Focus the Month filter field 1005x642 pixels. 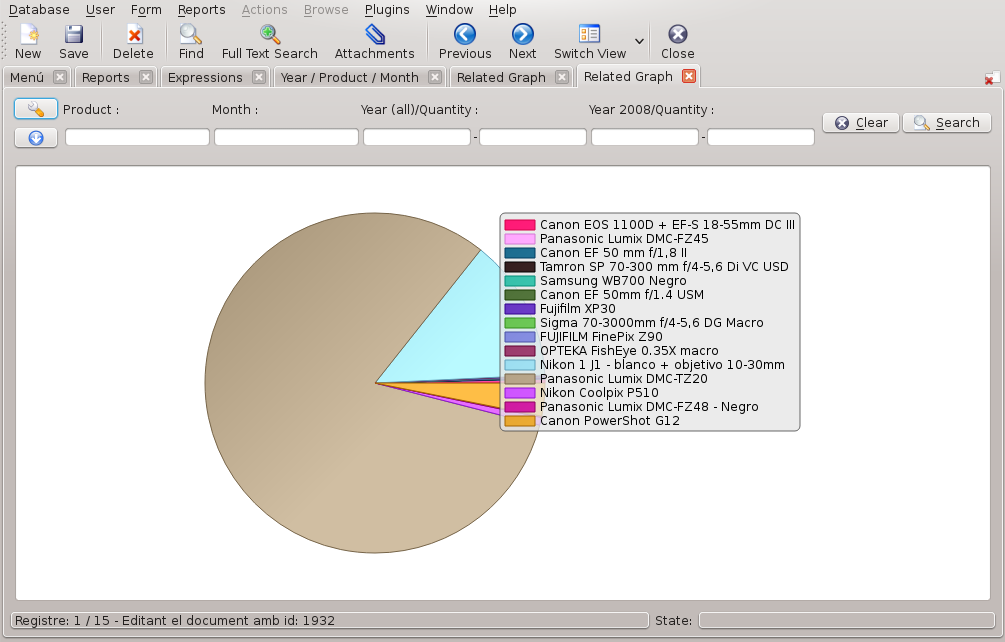[x=287, y=137]
